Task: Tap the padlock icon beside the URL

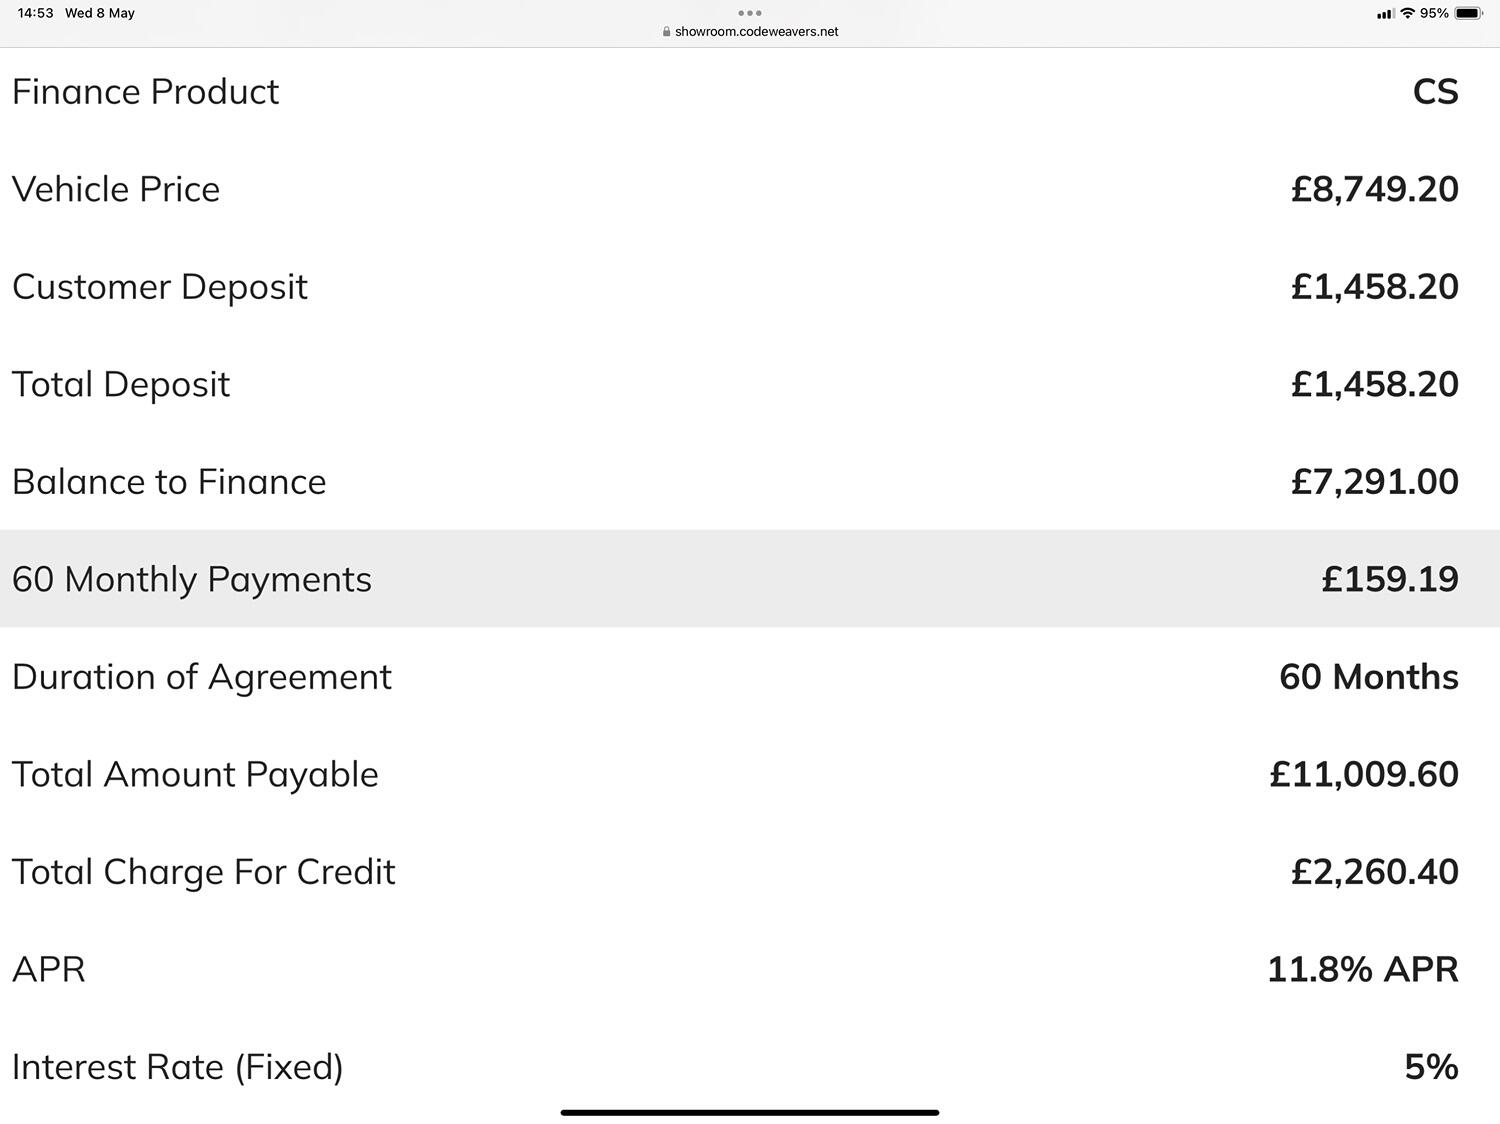Action: tap(667, 32)
